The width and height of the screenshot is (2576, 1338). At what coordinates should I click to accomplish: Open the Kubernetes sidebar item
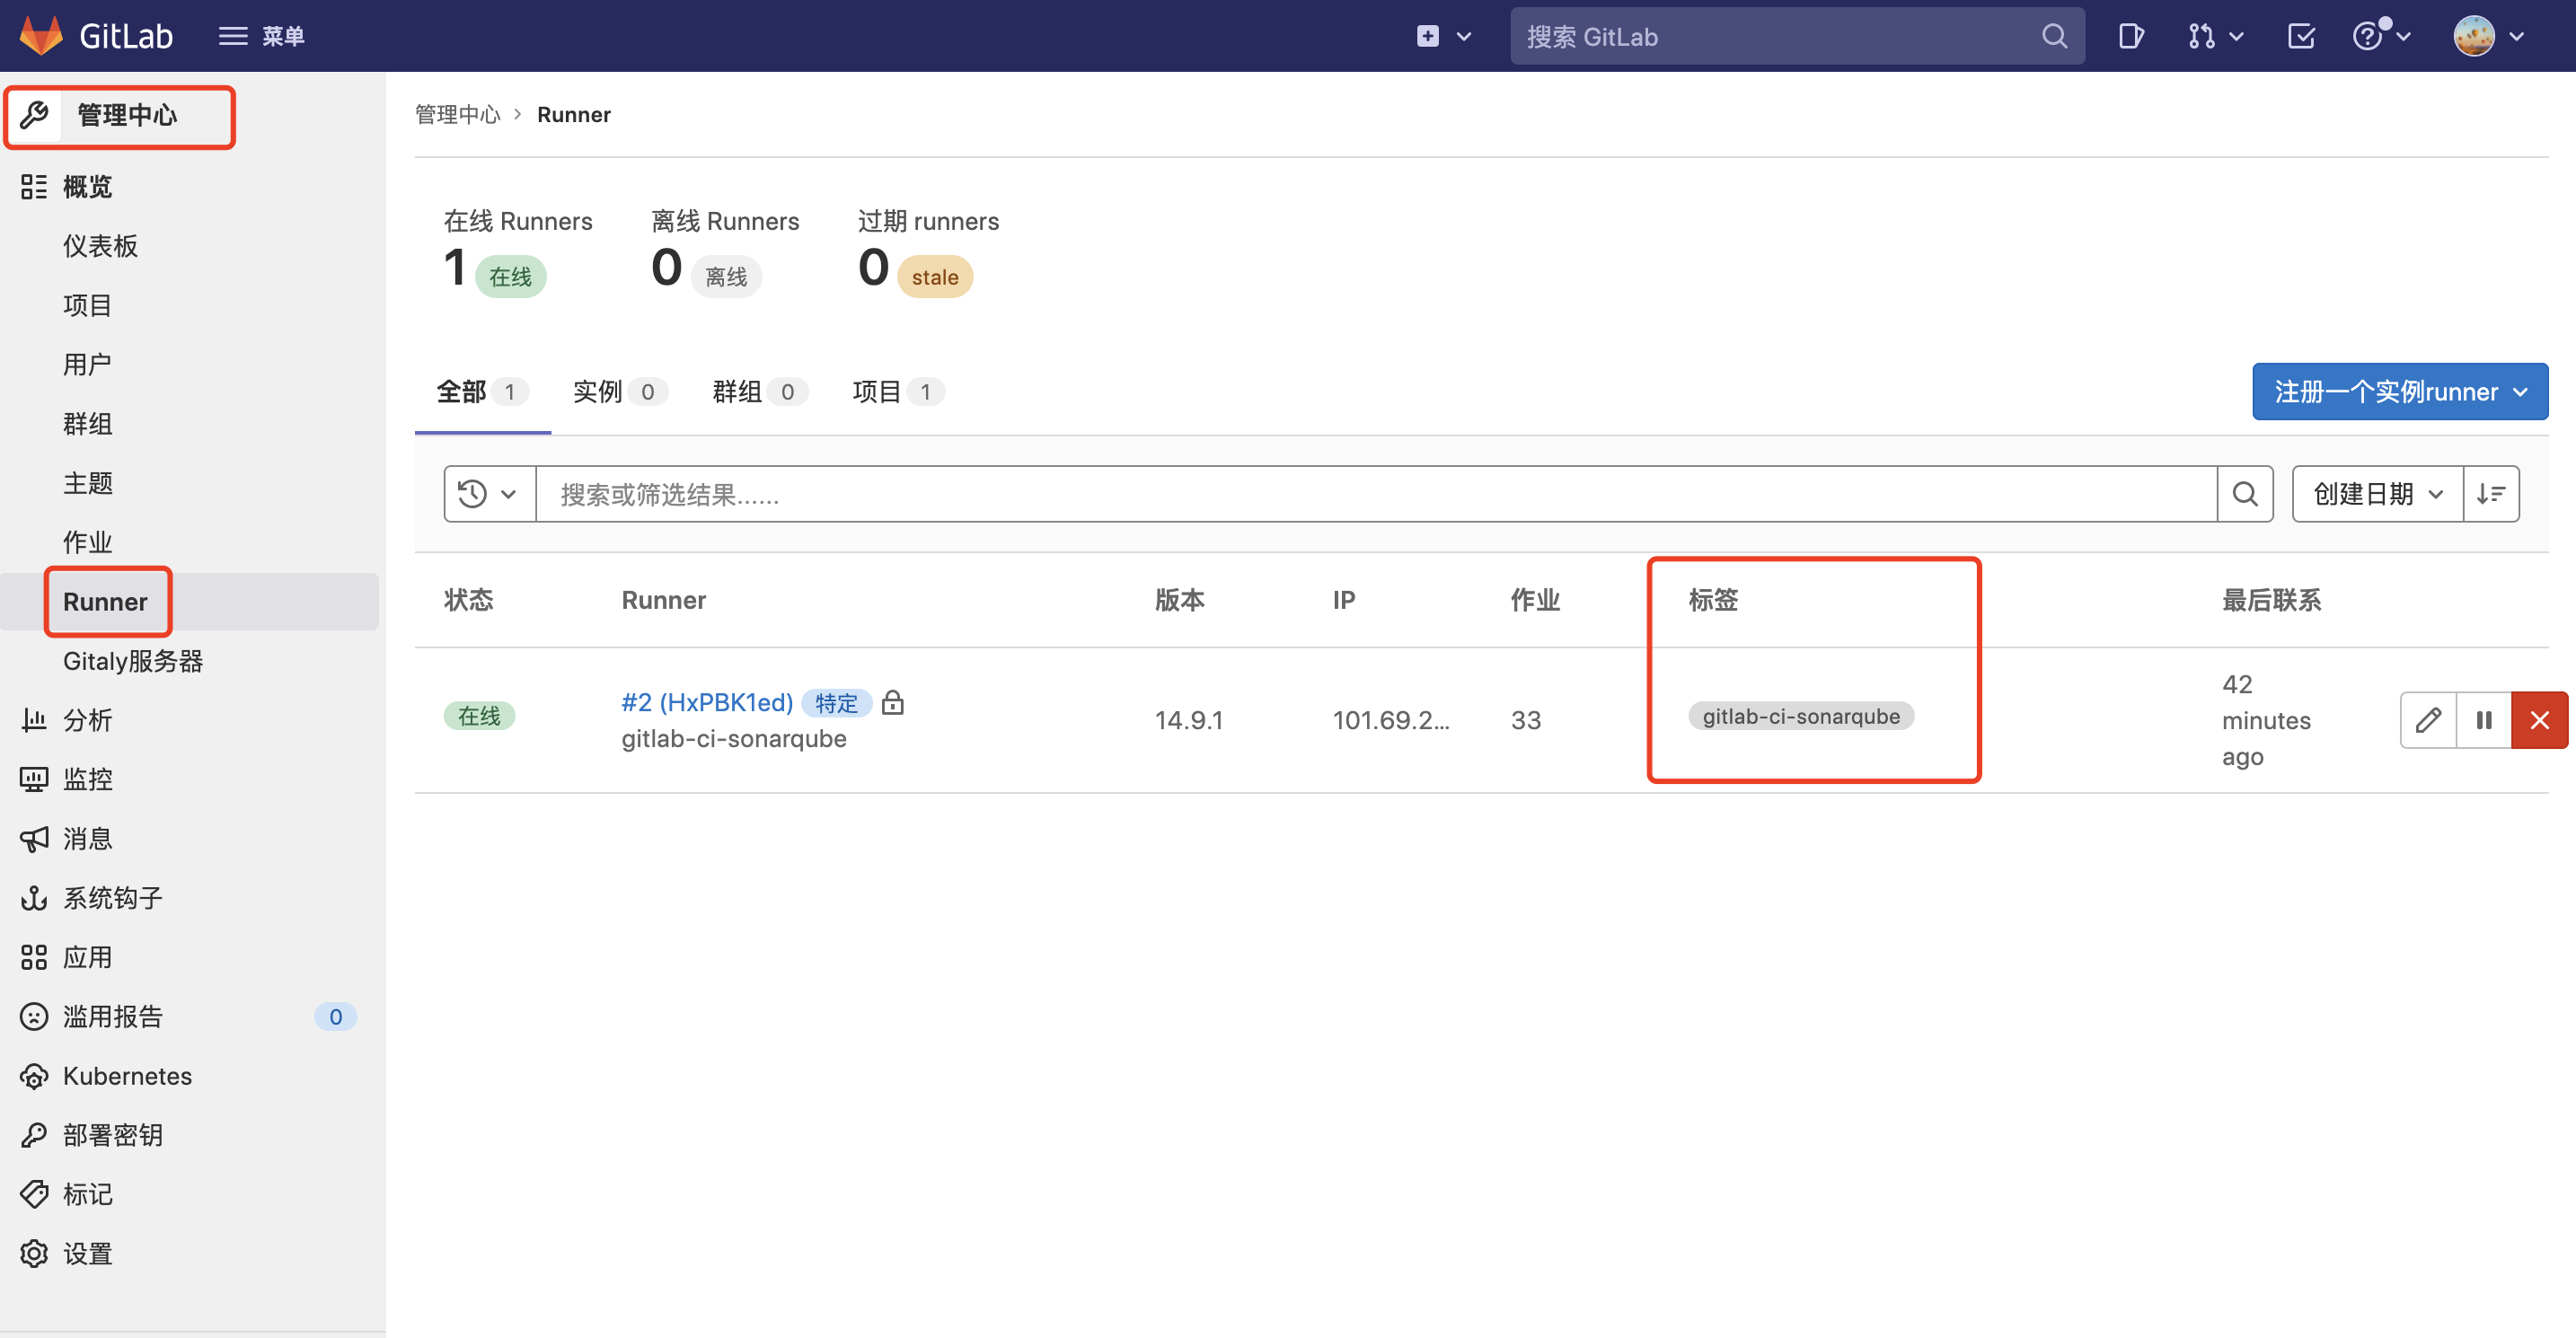pos(127,1076)
